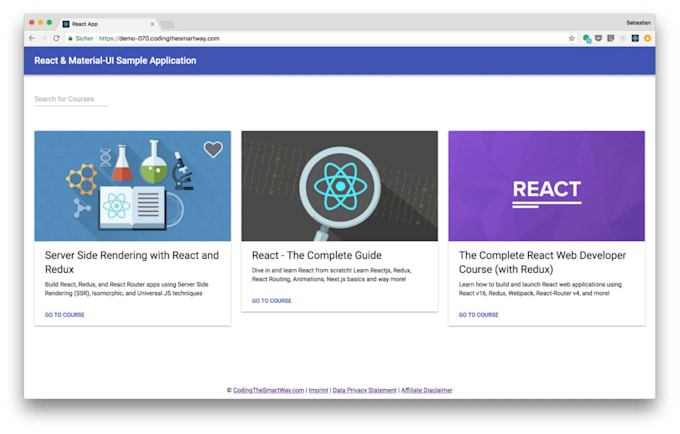680x434 pixels.
Task: Click description 'Build React, Redux, and React Router apps'
Action: [127, 289]
